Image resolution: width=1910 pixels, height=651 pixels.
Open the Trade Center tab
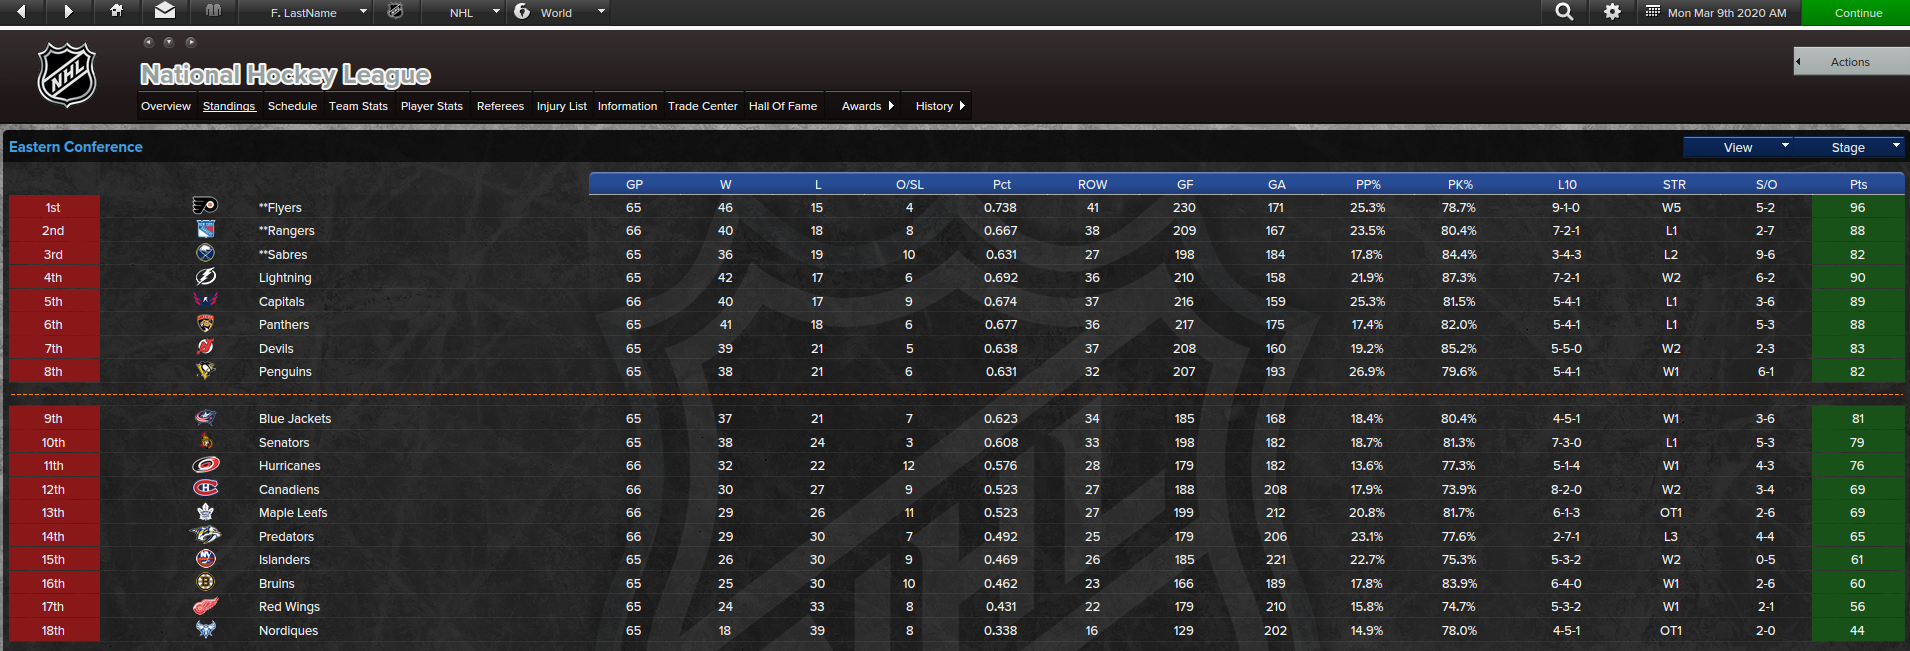(x=703, y=106)
